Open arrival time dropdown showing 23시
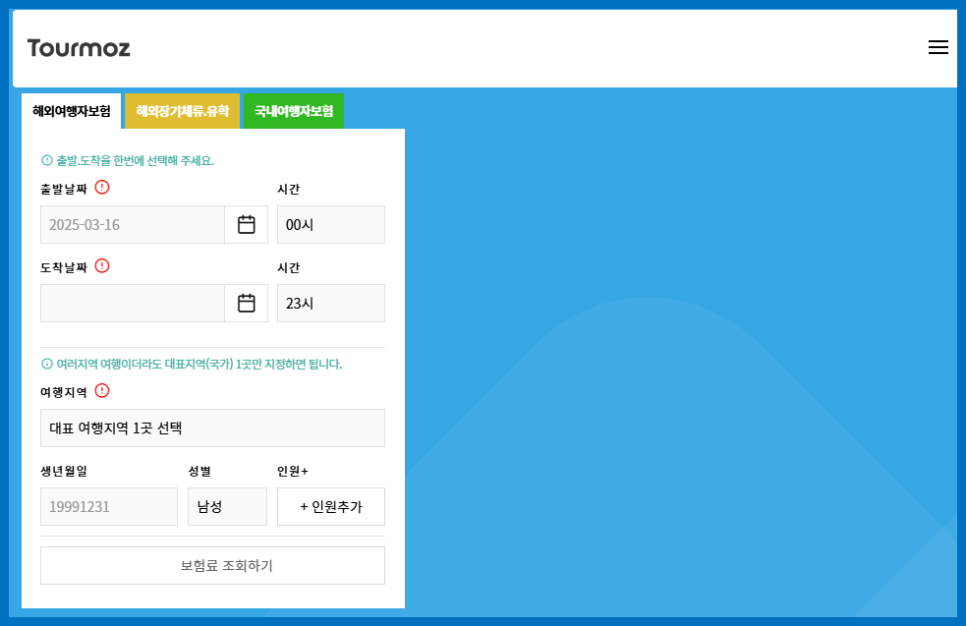 [331, 303]
